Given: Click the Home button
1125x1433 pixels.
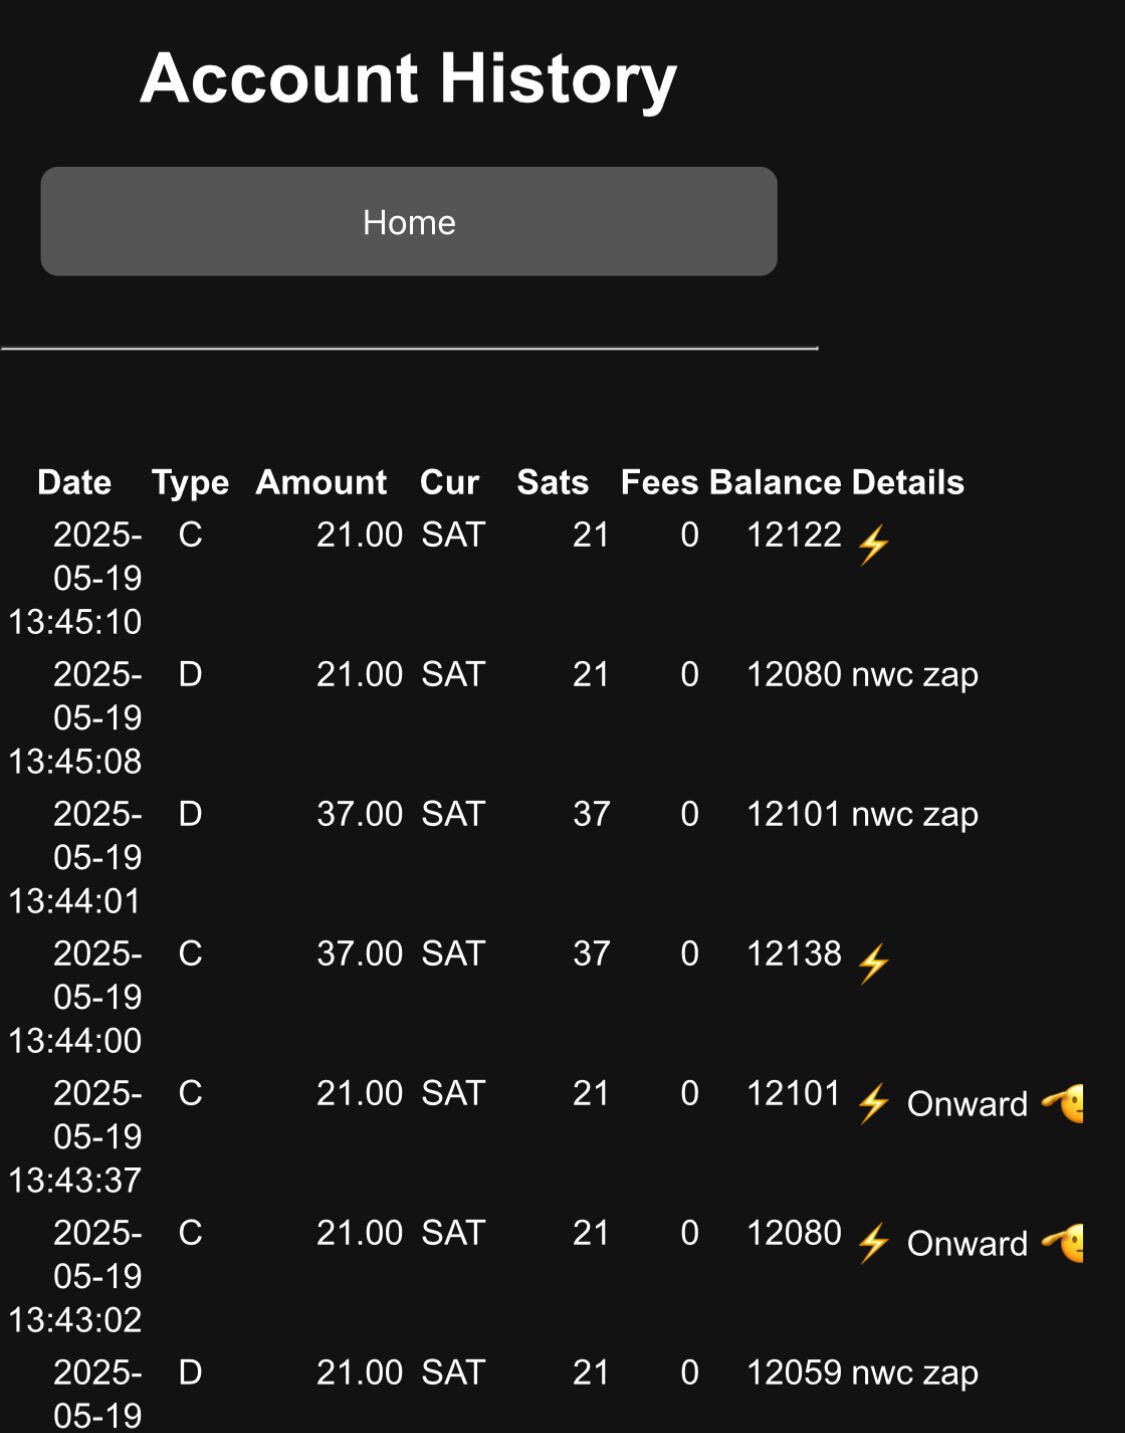Looking at the screenshot, I should (x=409, y=221).
